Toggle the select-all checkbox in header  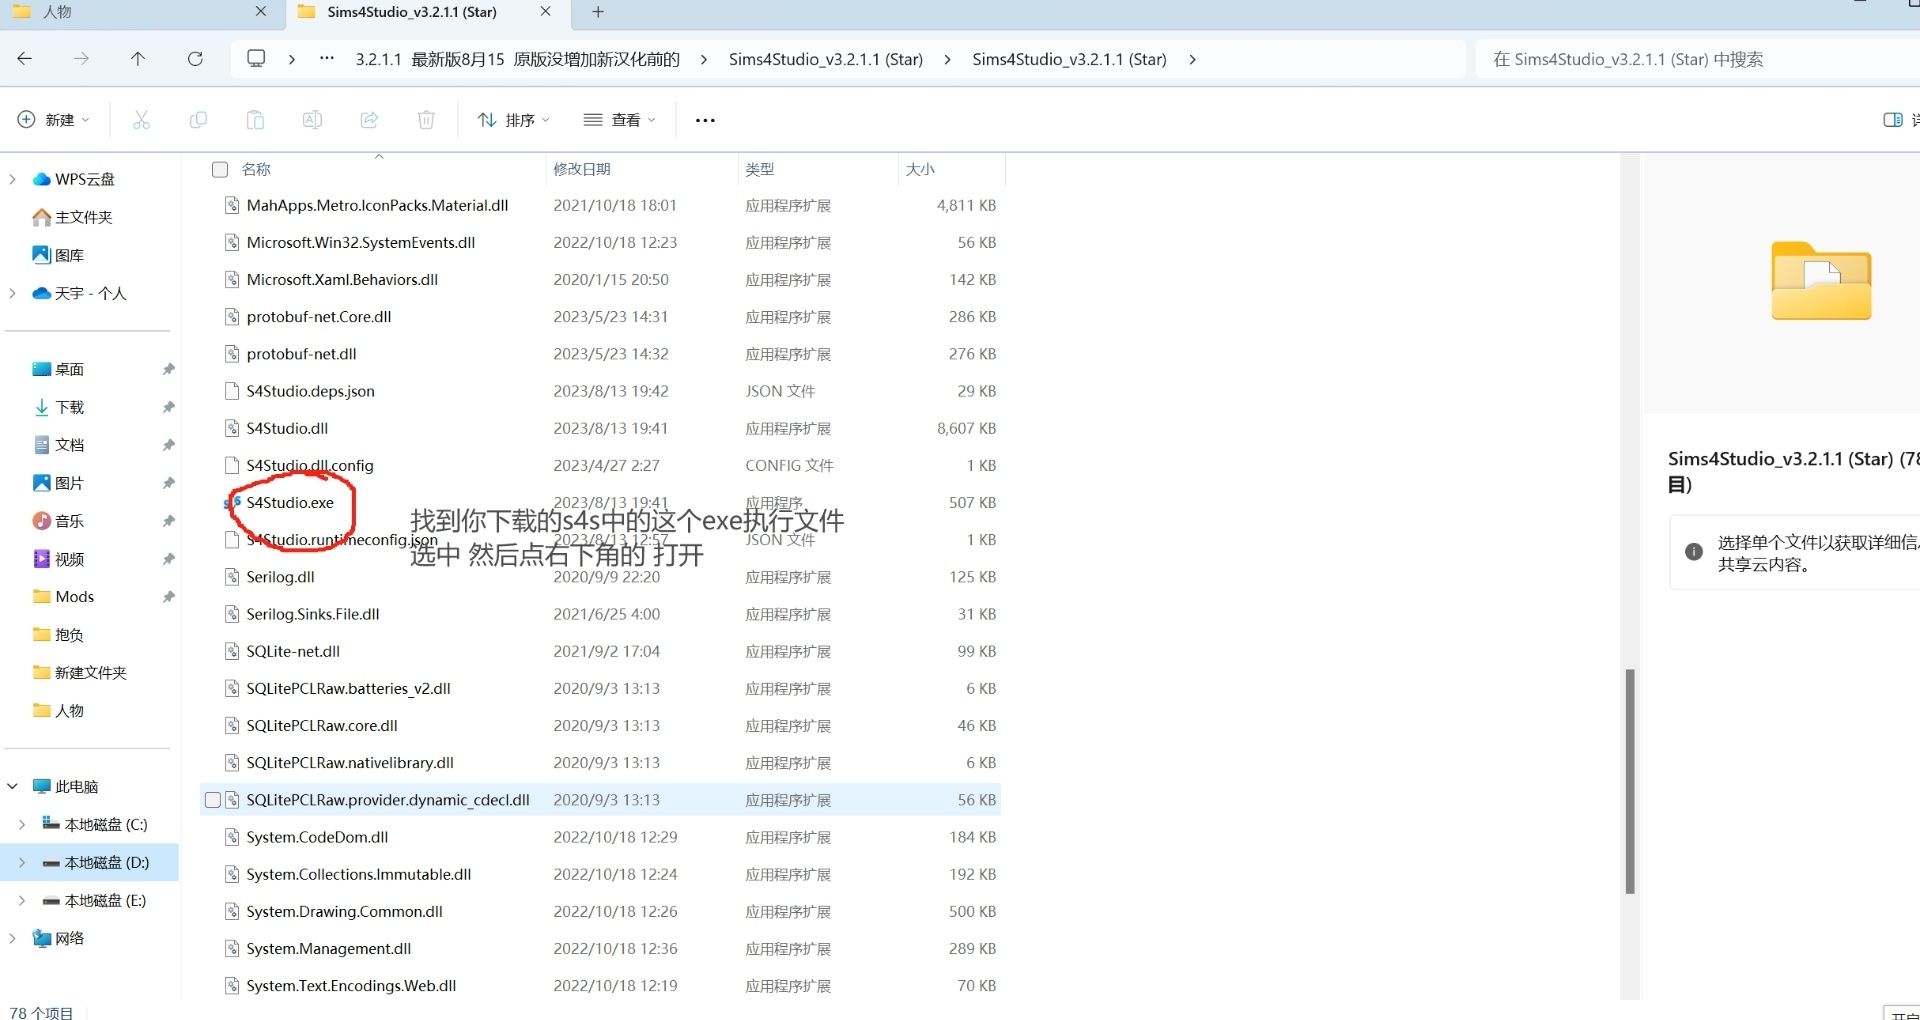click(220, 169)
